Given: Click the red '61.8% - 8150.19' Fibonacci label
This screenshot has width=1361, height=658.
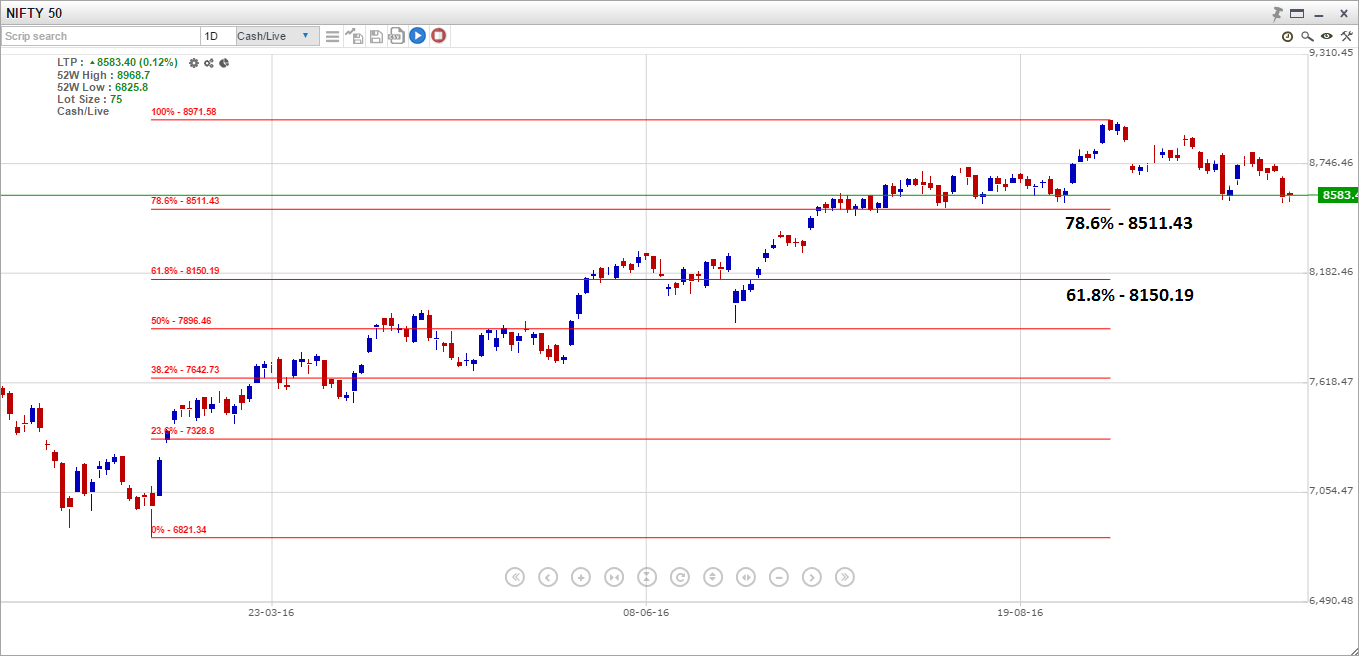Looking at the screenshot, I should pyautogui.click(x=185, y=271).
